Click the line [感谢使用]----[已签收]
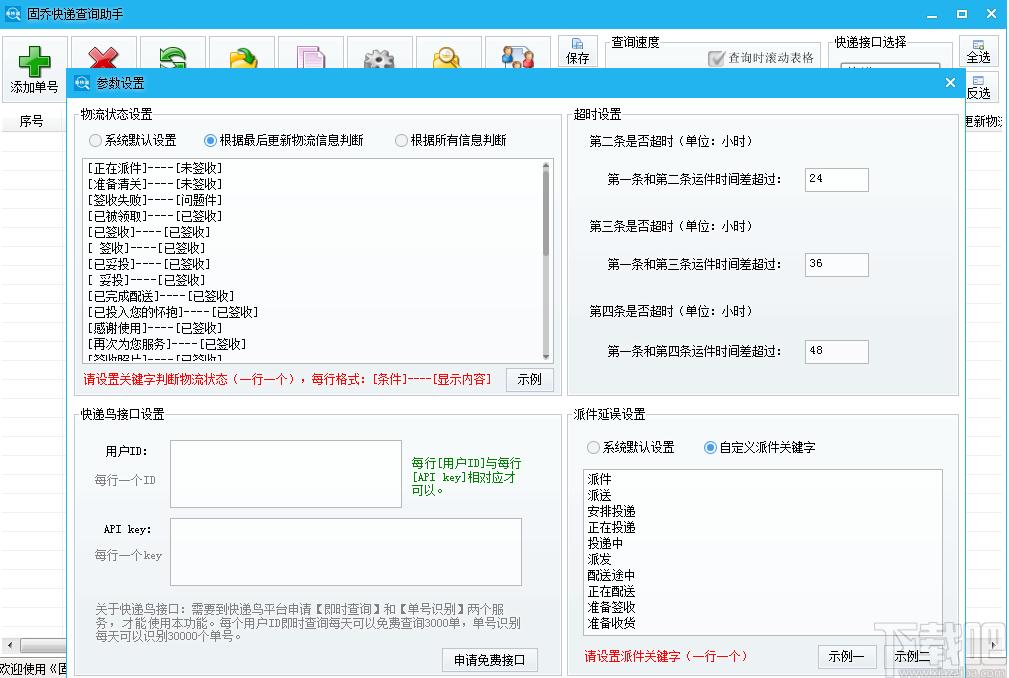 [154, 328]
